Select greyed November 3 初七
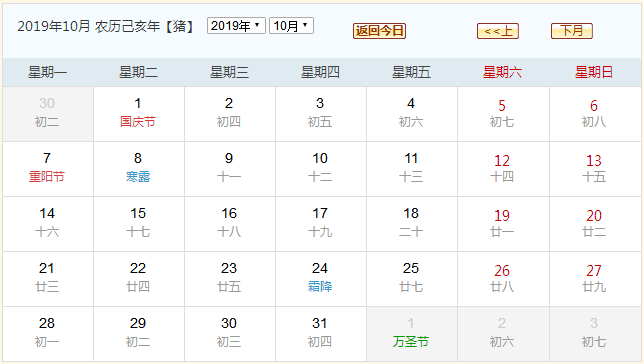This screenshot has width=644, height=364. pyautogui.click(x=595, y=334)
